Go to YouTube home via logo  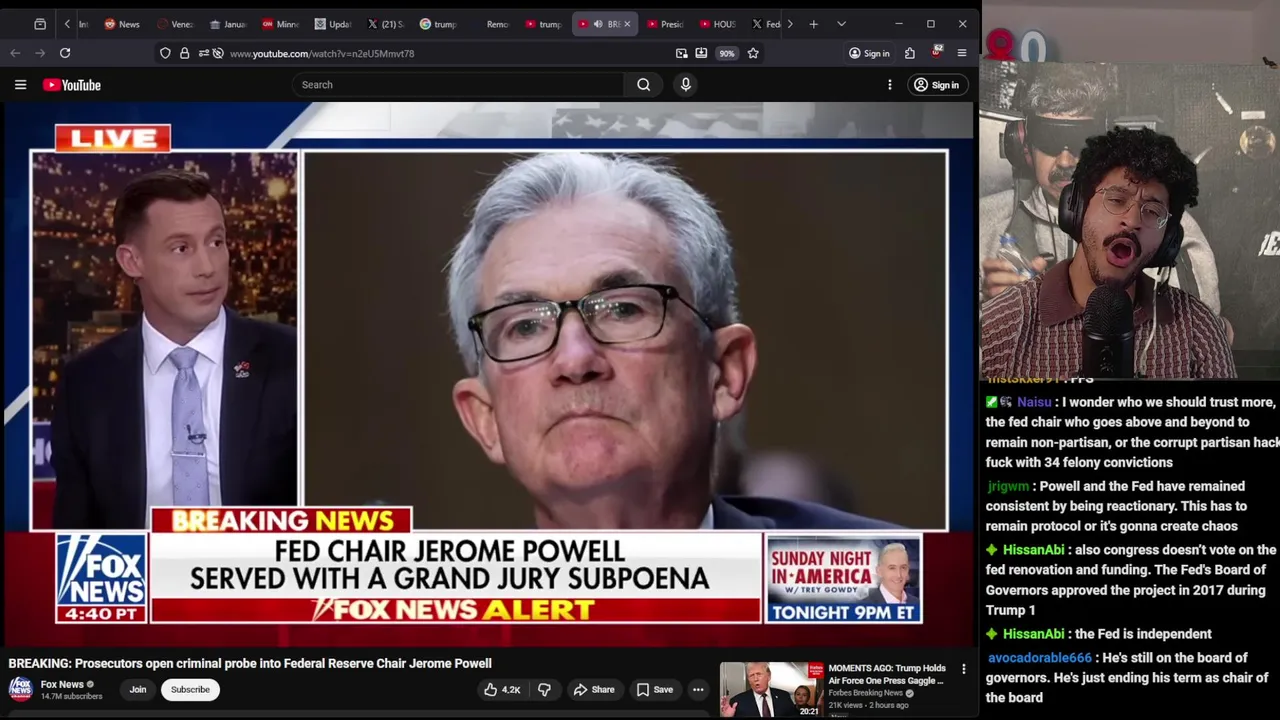pos(72,85)
